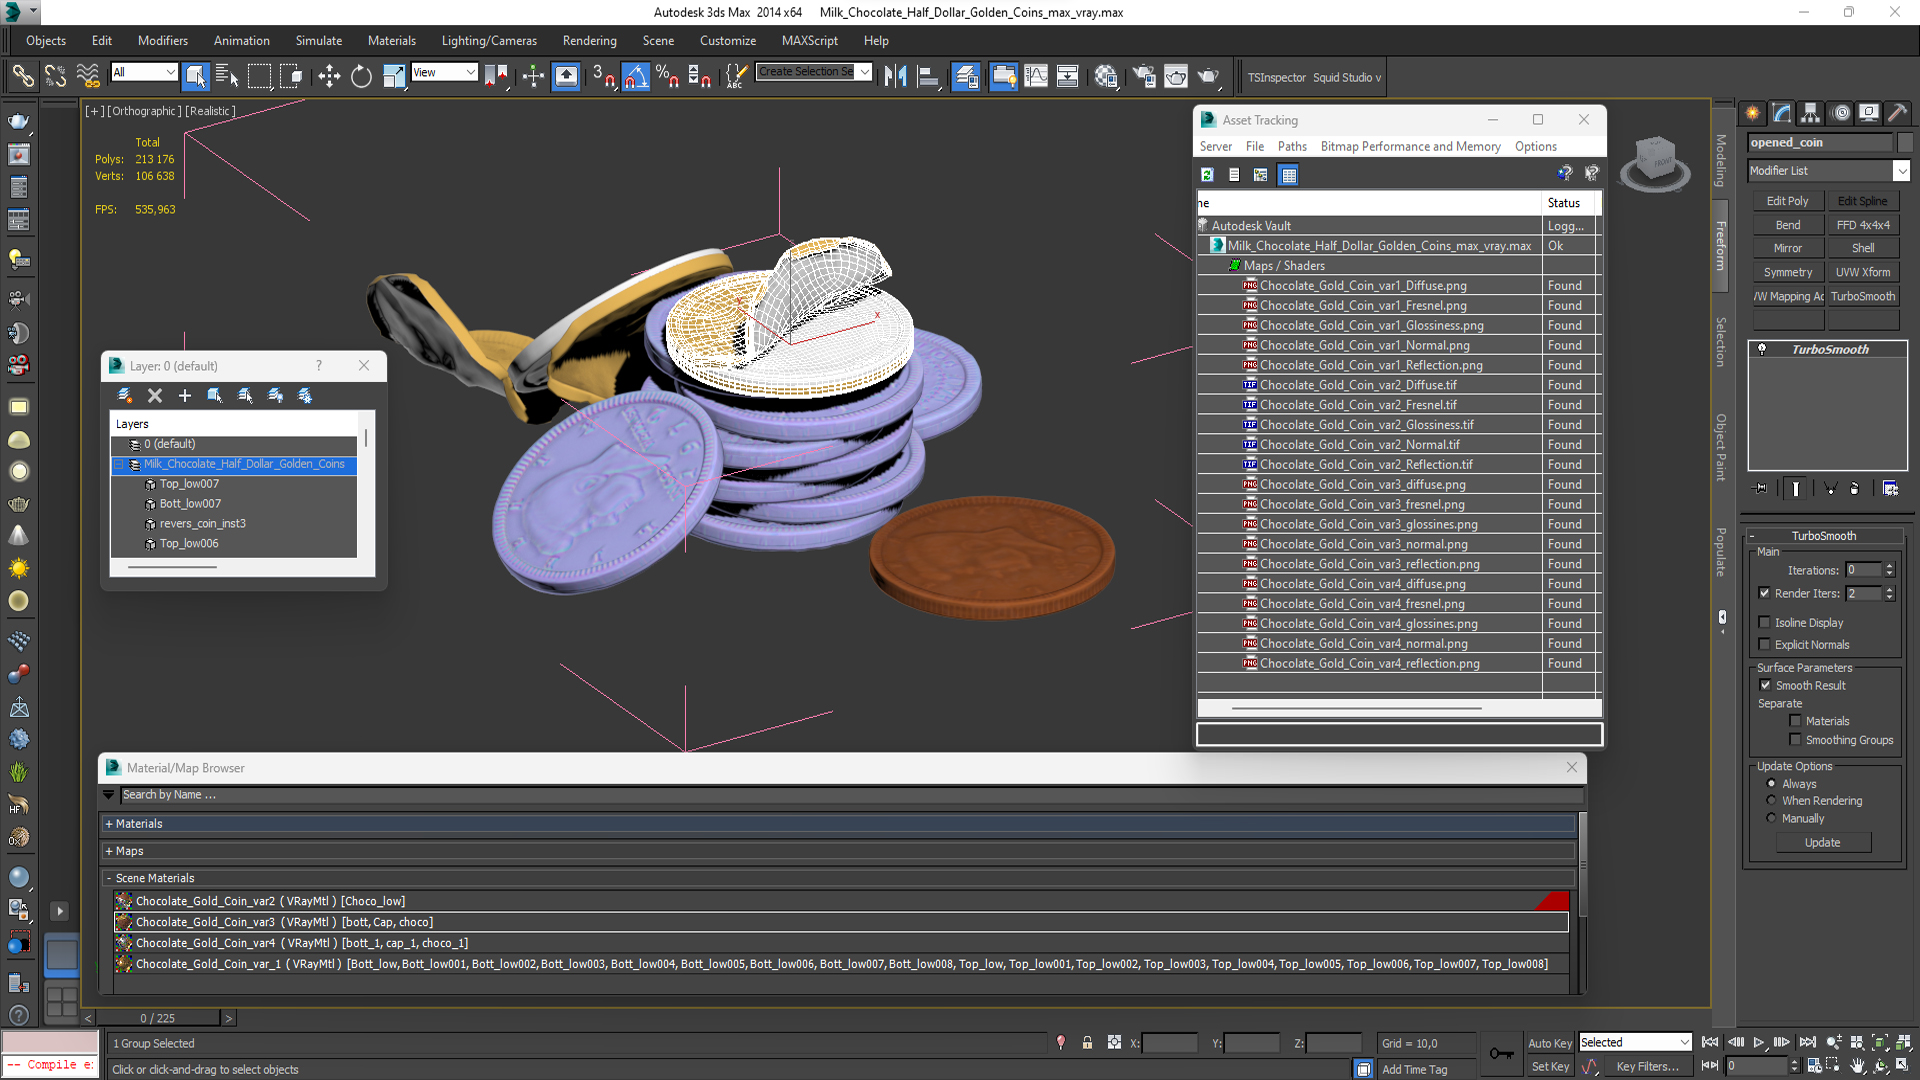Viewport: 1920px width, 1080px height.
Task: Click the Key Filters button
Action: click(1647, 1067)
